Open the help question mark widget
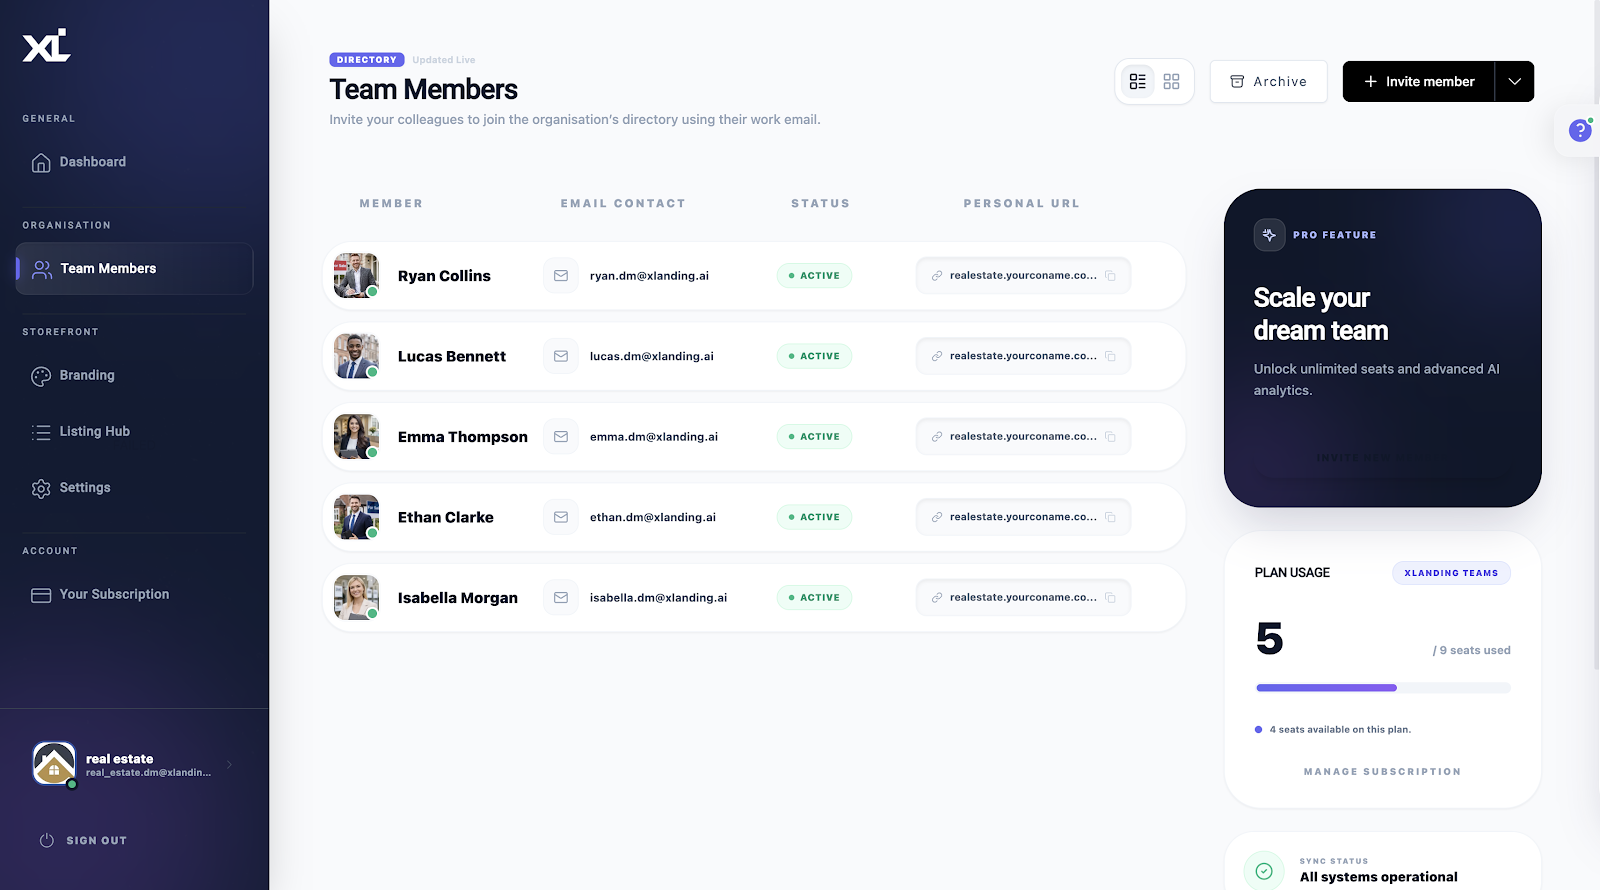Screen dimensions: 1600x890 (x=1580, y=130)
